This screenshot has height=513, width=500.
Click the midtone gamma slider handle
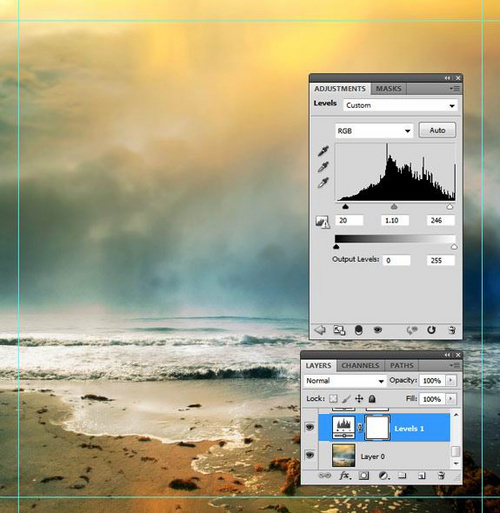(394, 207)
